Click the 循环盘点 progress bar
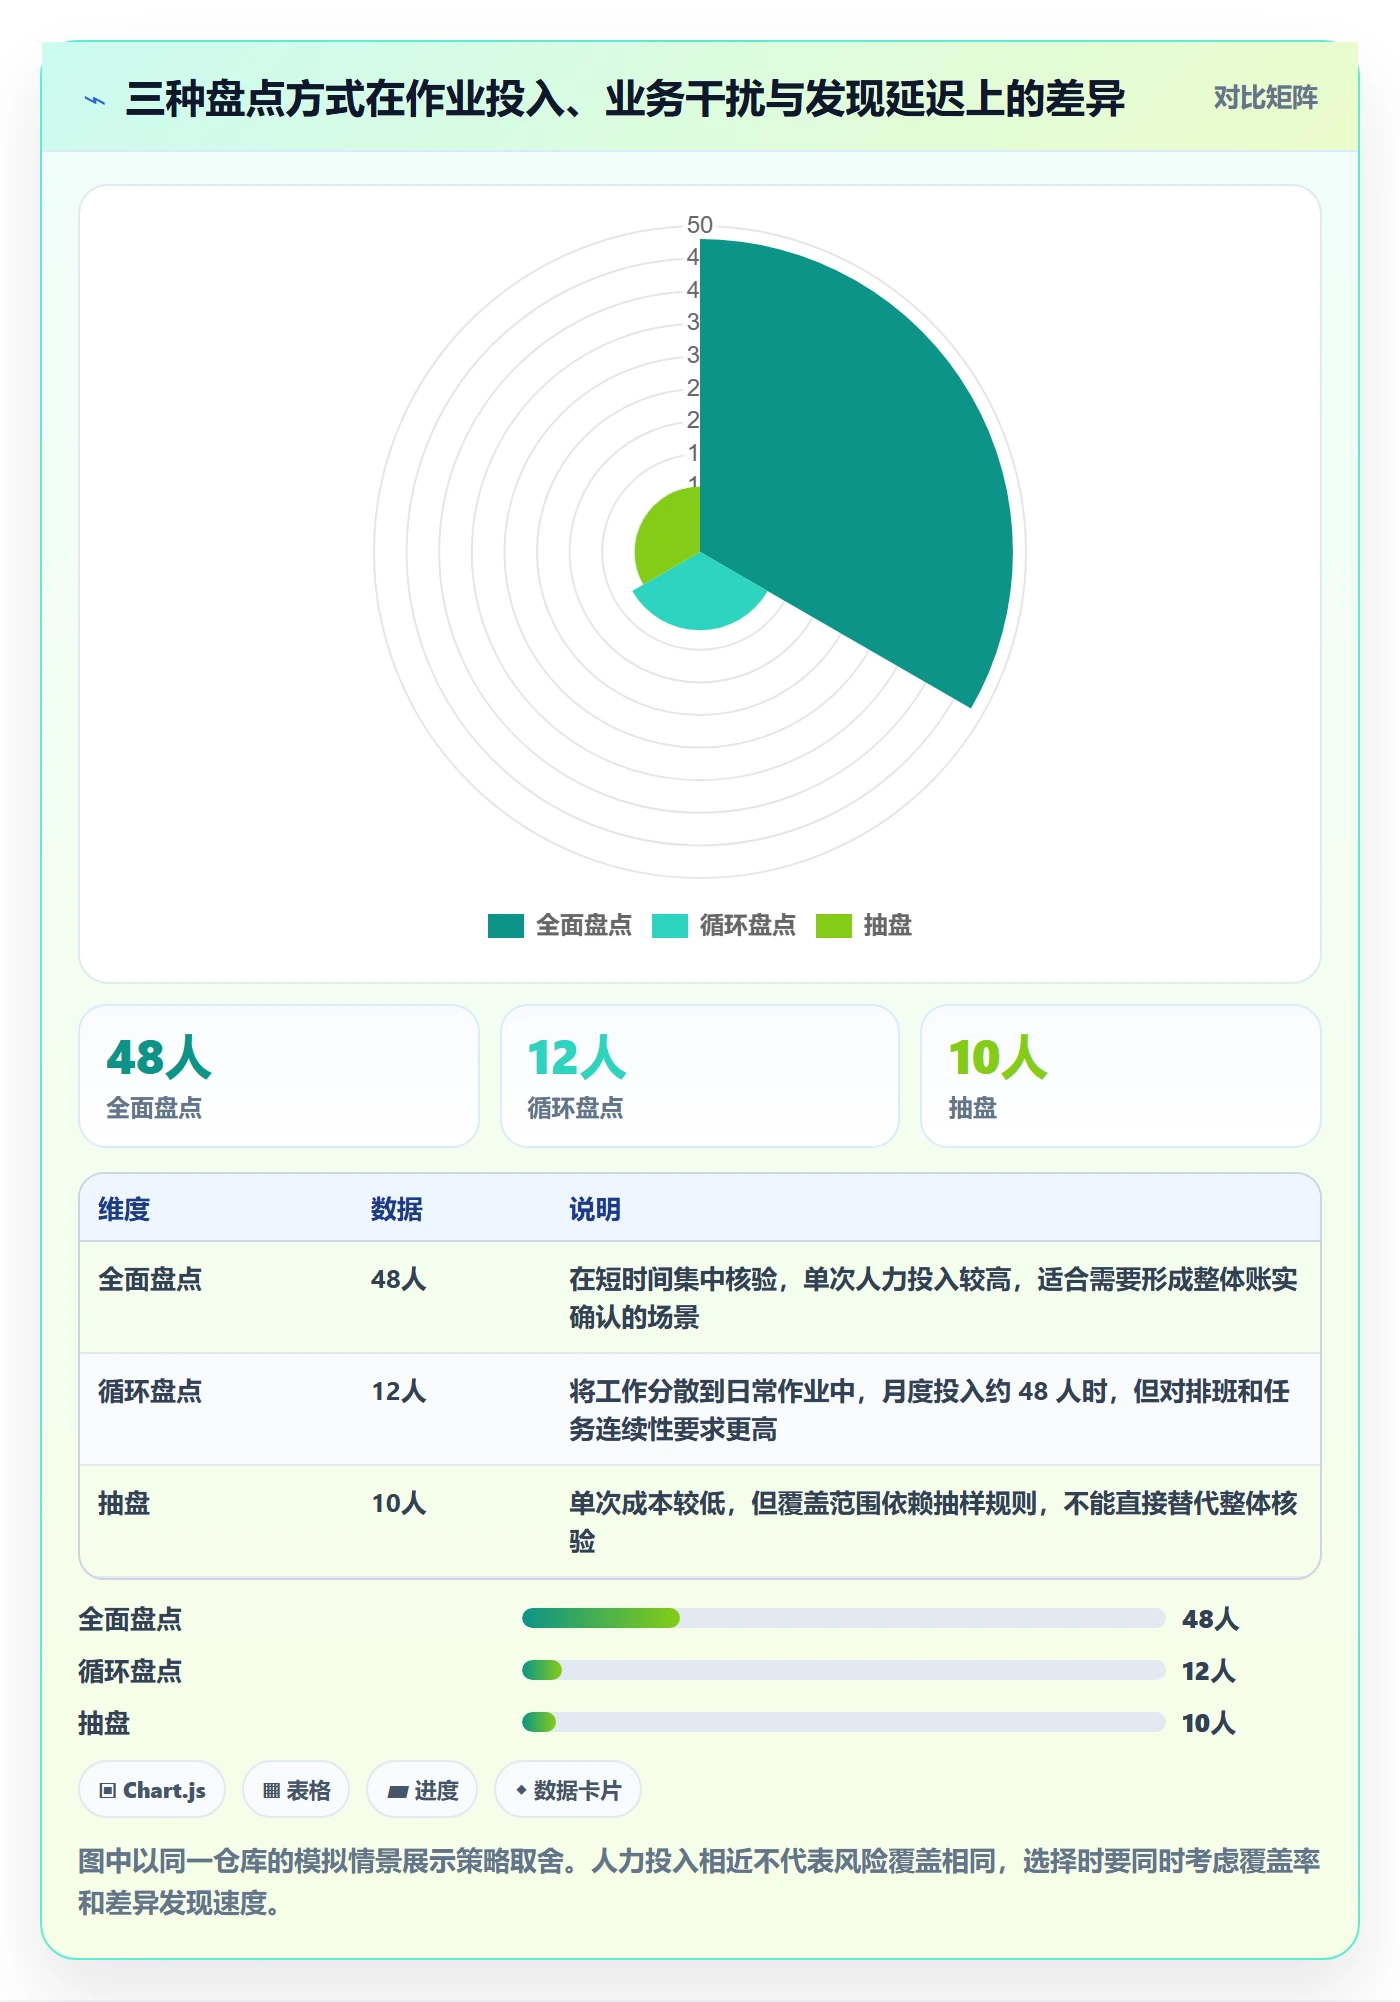The width and height of the screenshot is (1400, 2002). click(844, 1670)
